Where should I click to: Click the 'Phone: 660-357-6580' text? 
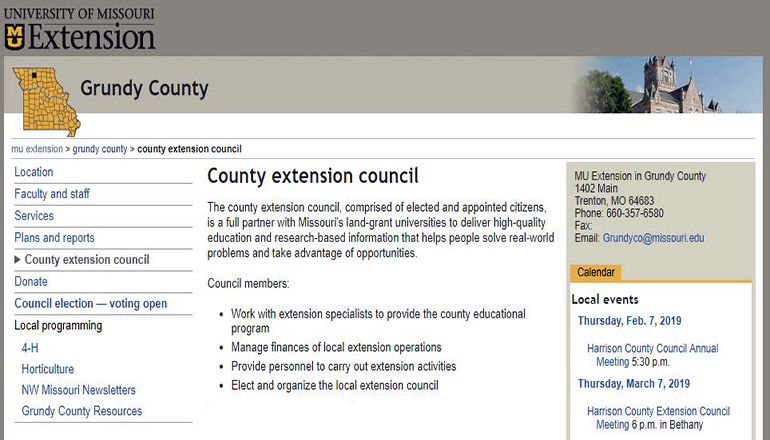click(619, 213)
